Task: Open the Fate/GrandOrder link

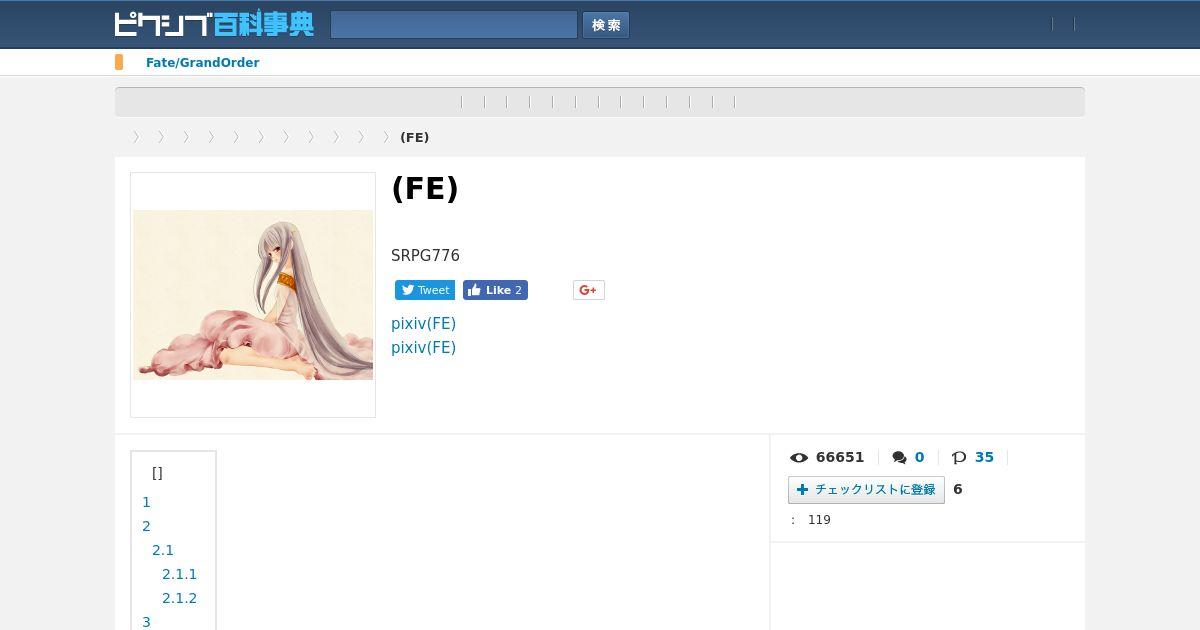Action: pyautogui.click(x=203, y=63)
